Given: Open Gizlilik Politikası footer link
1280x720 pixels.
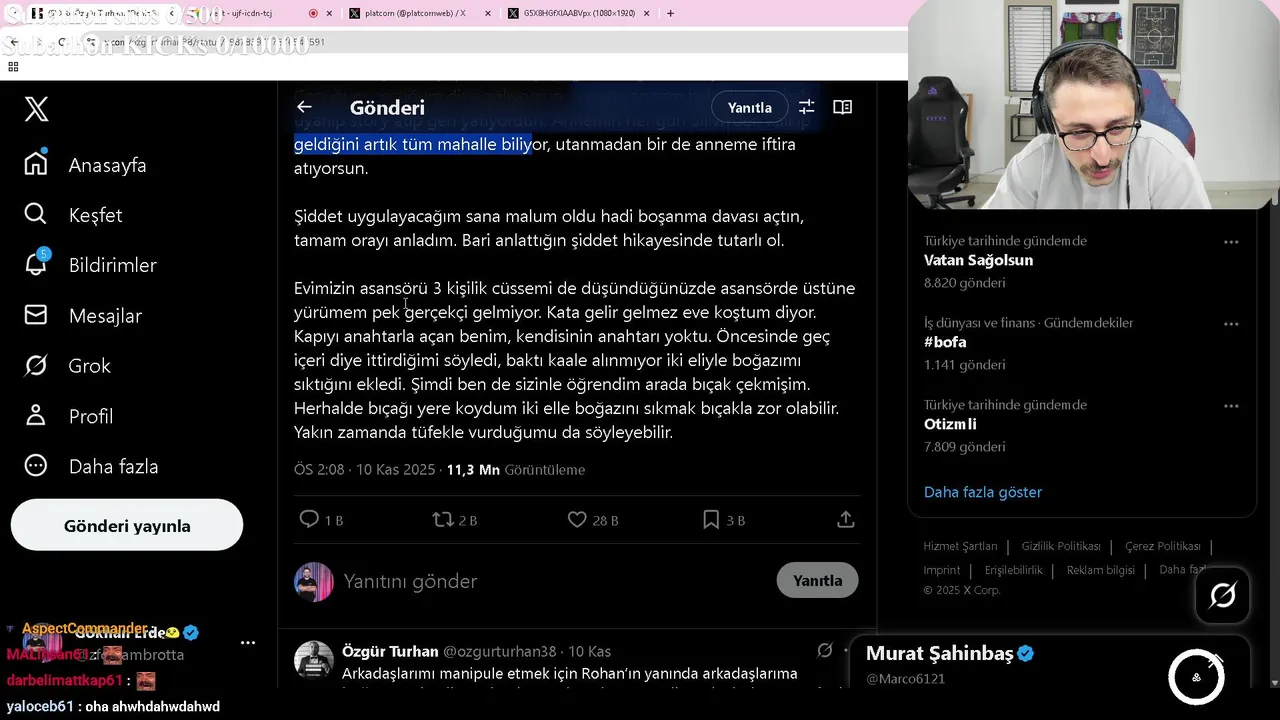Looking at the screenshot, I should [x=1061, y=546].
